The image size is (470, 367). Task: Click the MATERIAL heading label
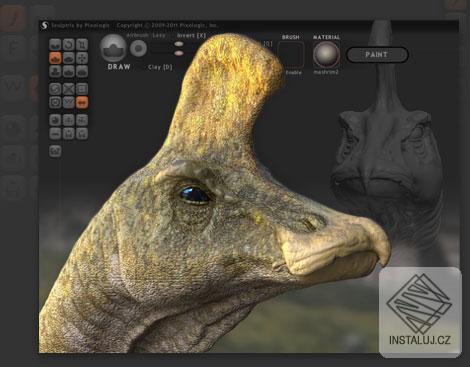pos(326,37)
